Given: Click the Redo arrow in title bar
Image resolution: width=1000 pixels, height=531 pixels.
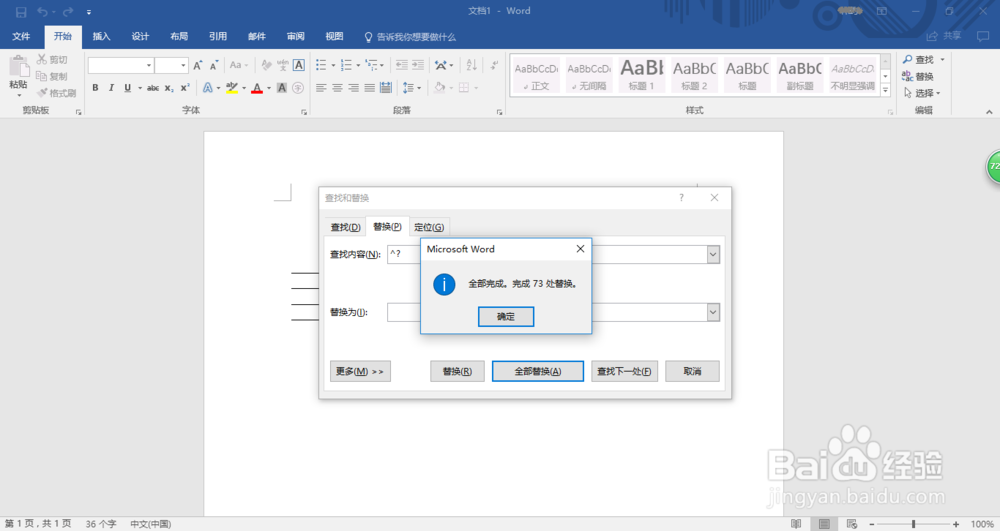Looking at the screenshot, I should click(68, 11).
